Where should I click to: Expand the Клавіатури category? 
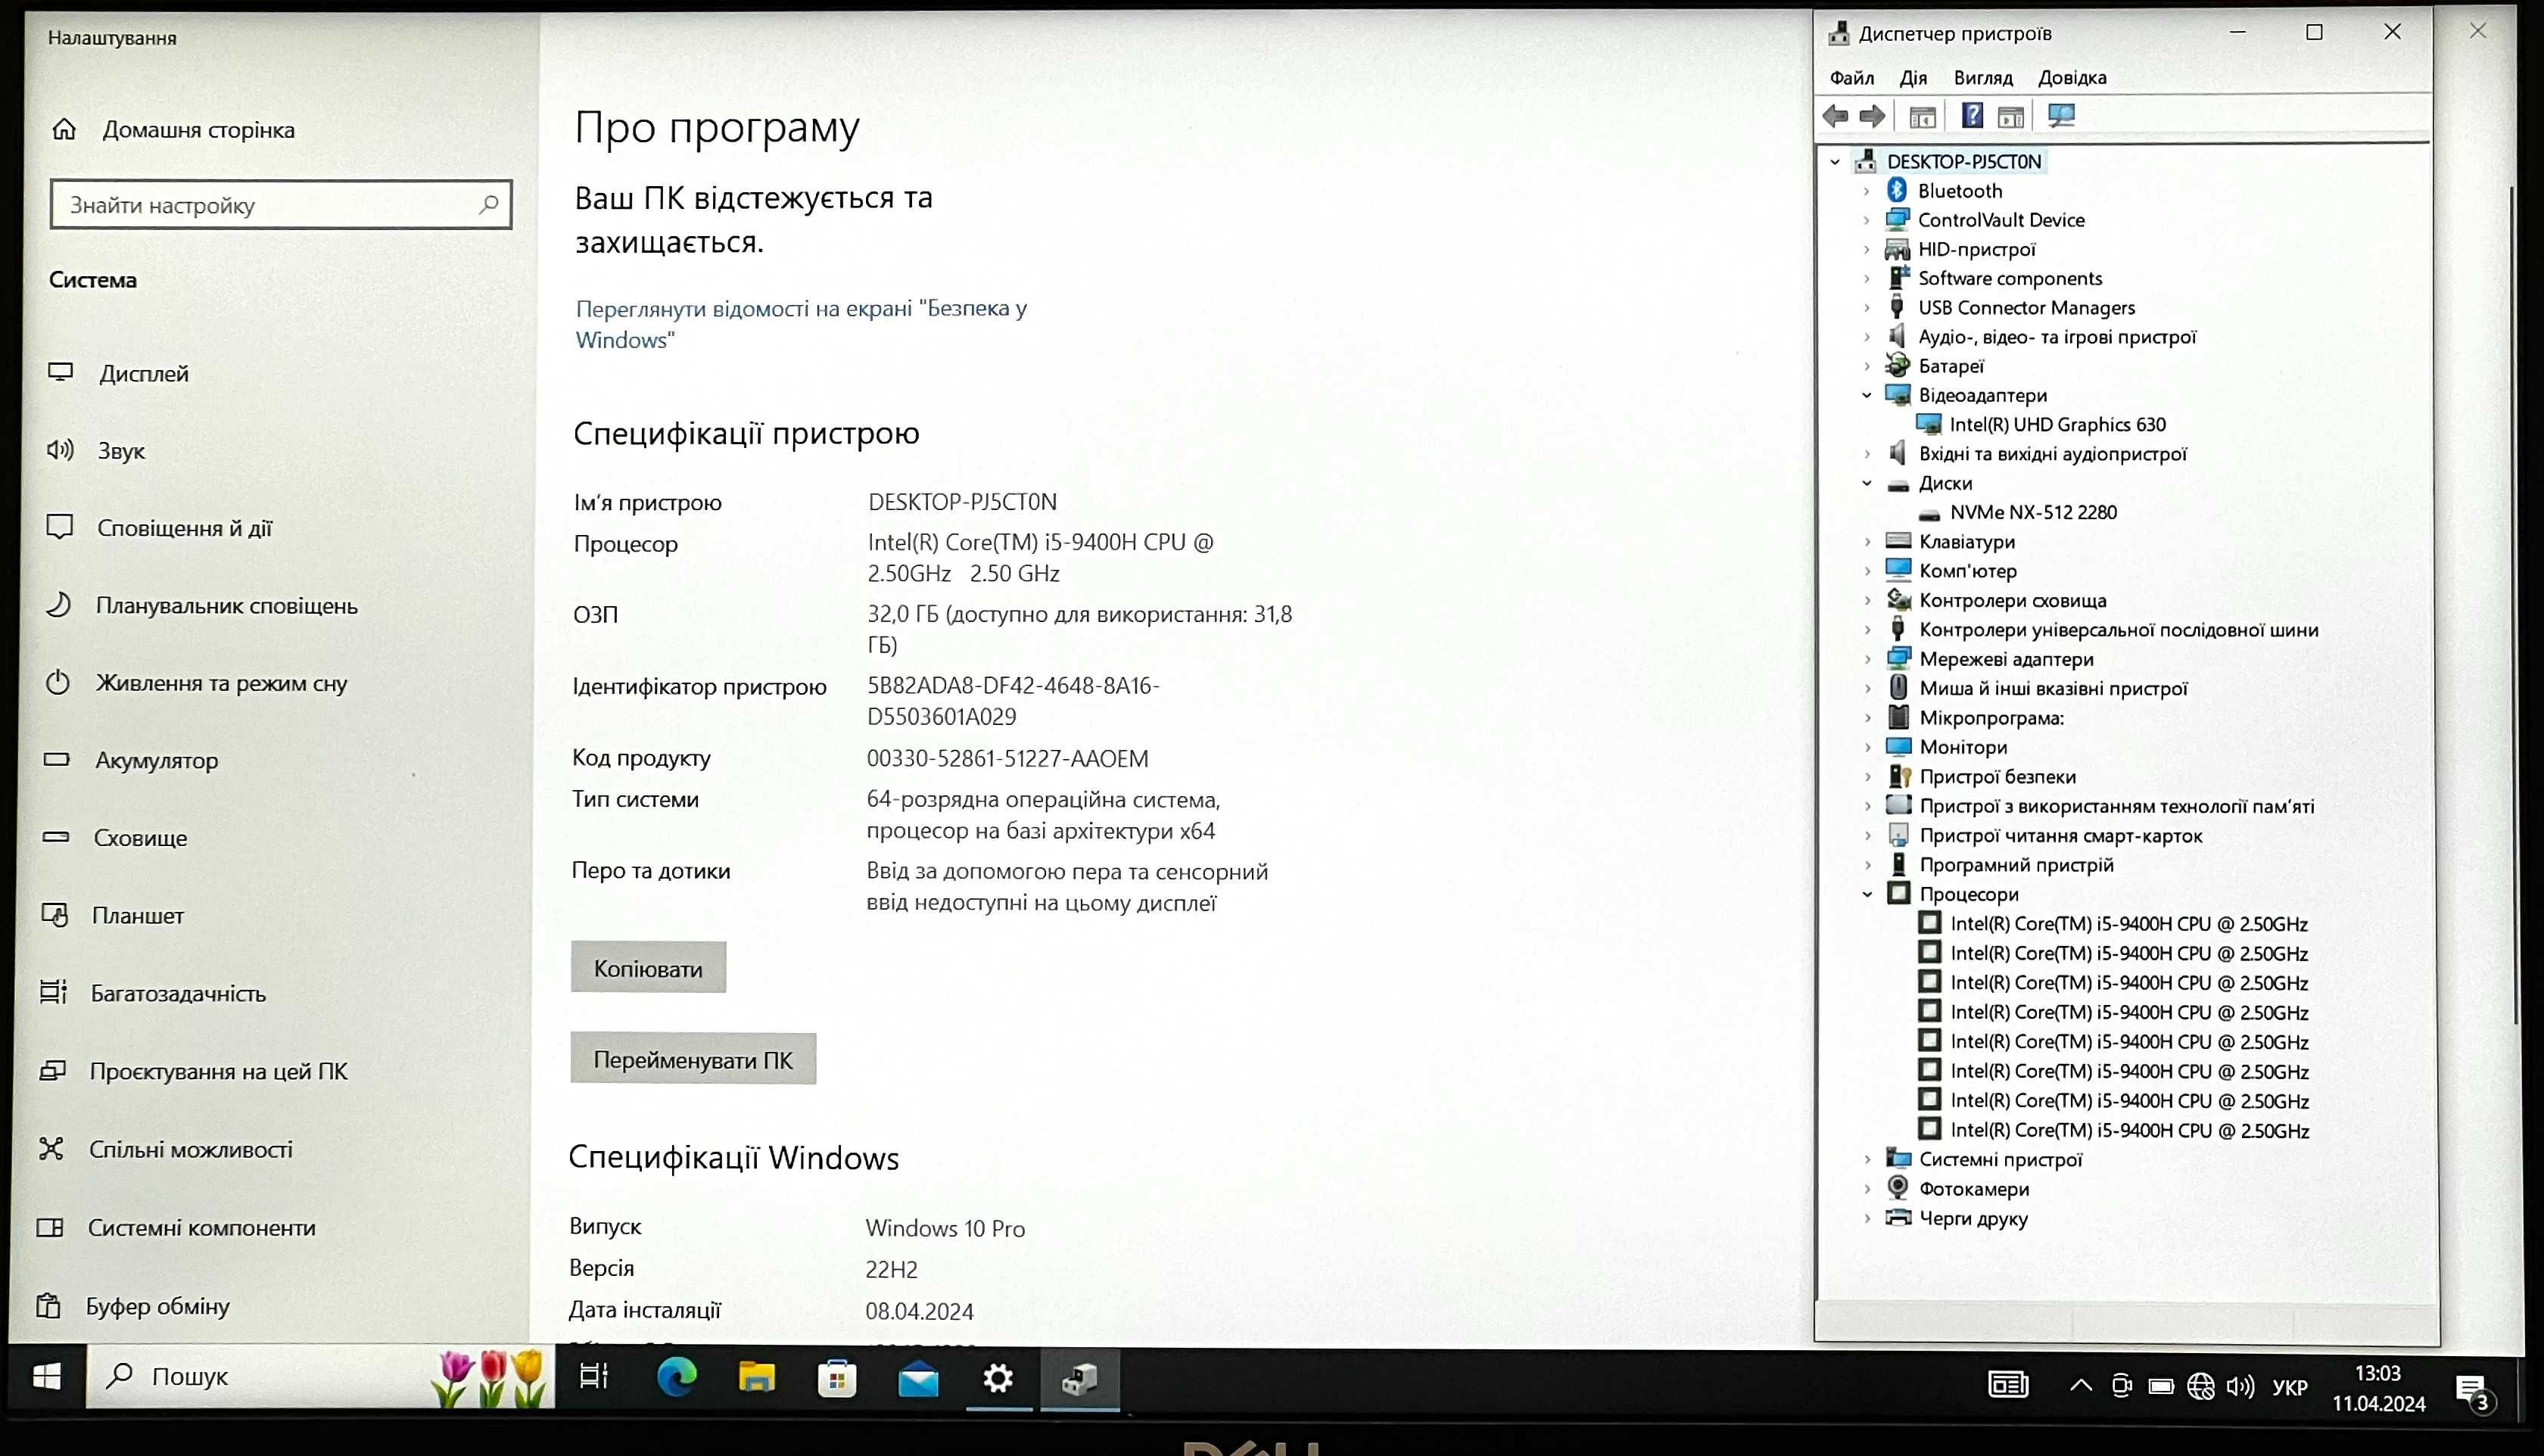[1867, 542]
